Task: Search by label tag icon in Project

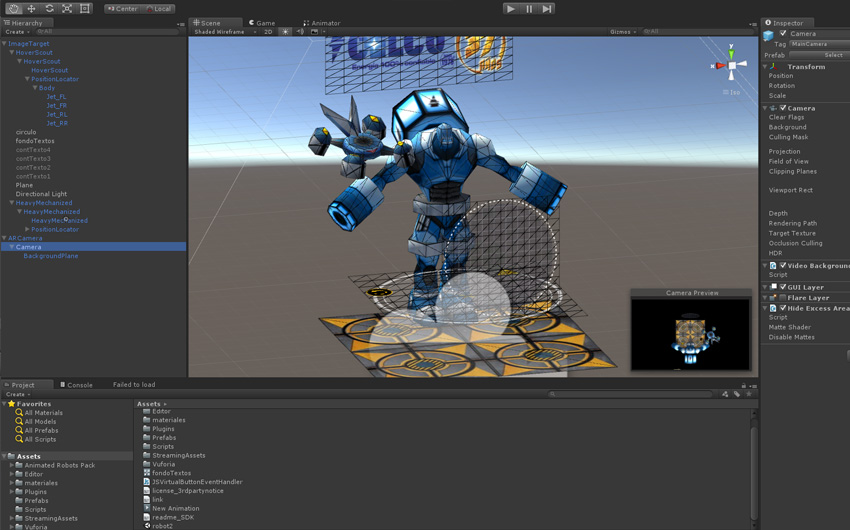Action: [x=737, y=394]
